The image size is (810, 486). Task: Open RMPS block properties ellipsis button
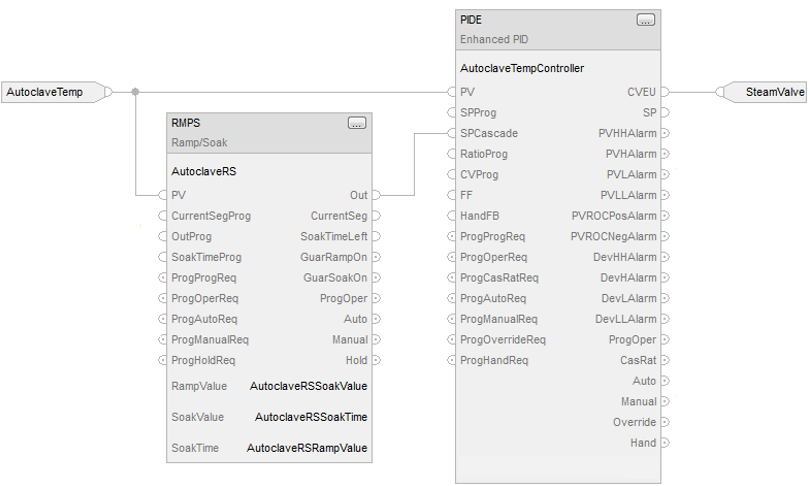point(356,123)
